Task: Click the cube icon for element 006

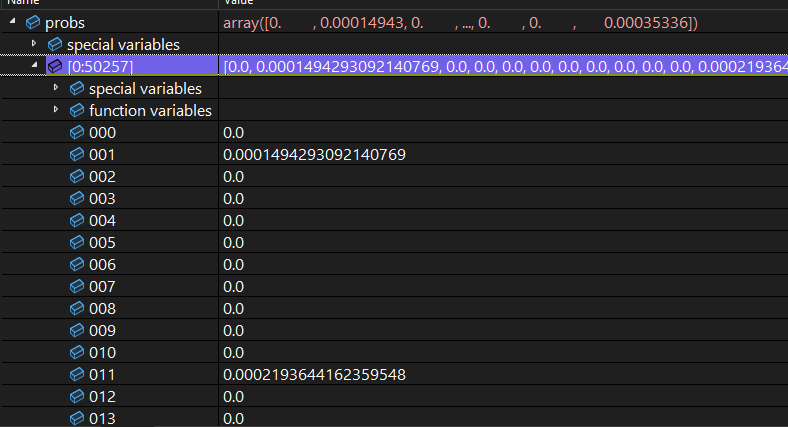Action: 77,264
